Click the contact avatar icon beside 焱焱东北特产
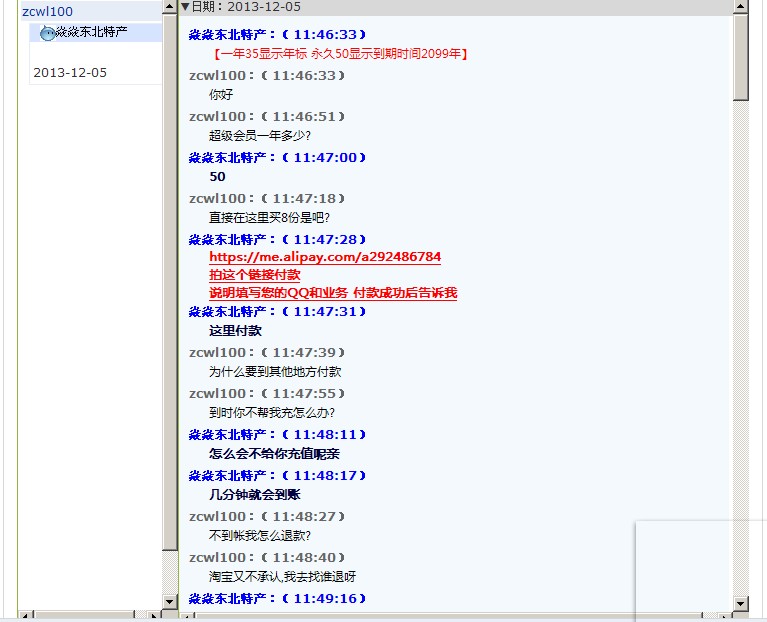Screen dimensions: 767x622 point(47,33)
